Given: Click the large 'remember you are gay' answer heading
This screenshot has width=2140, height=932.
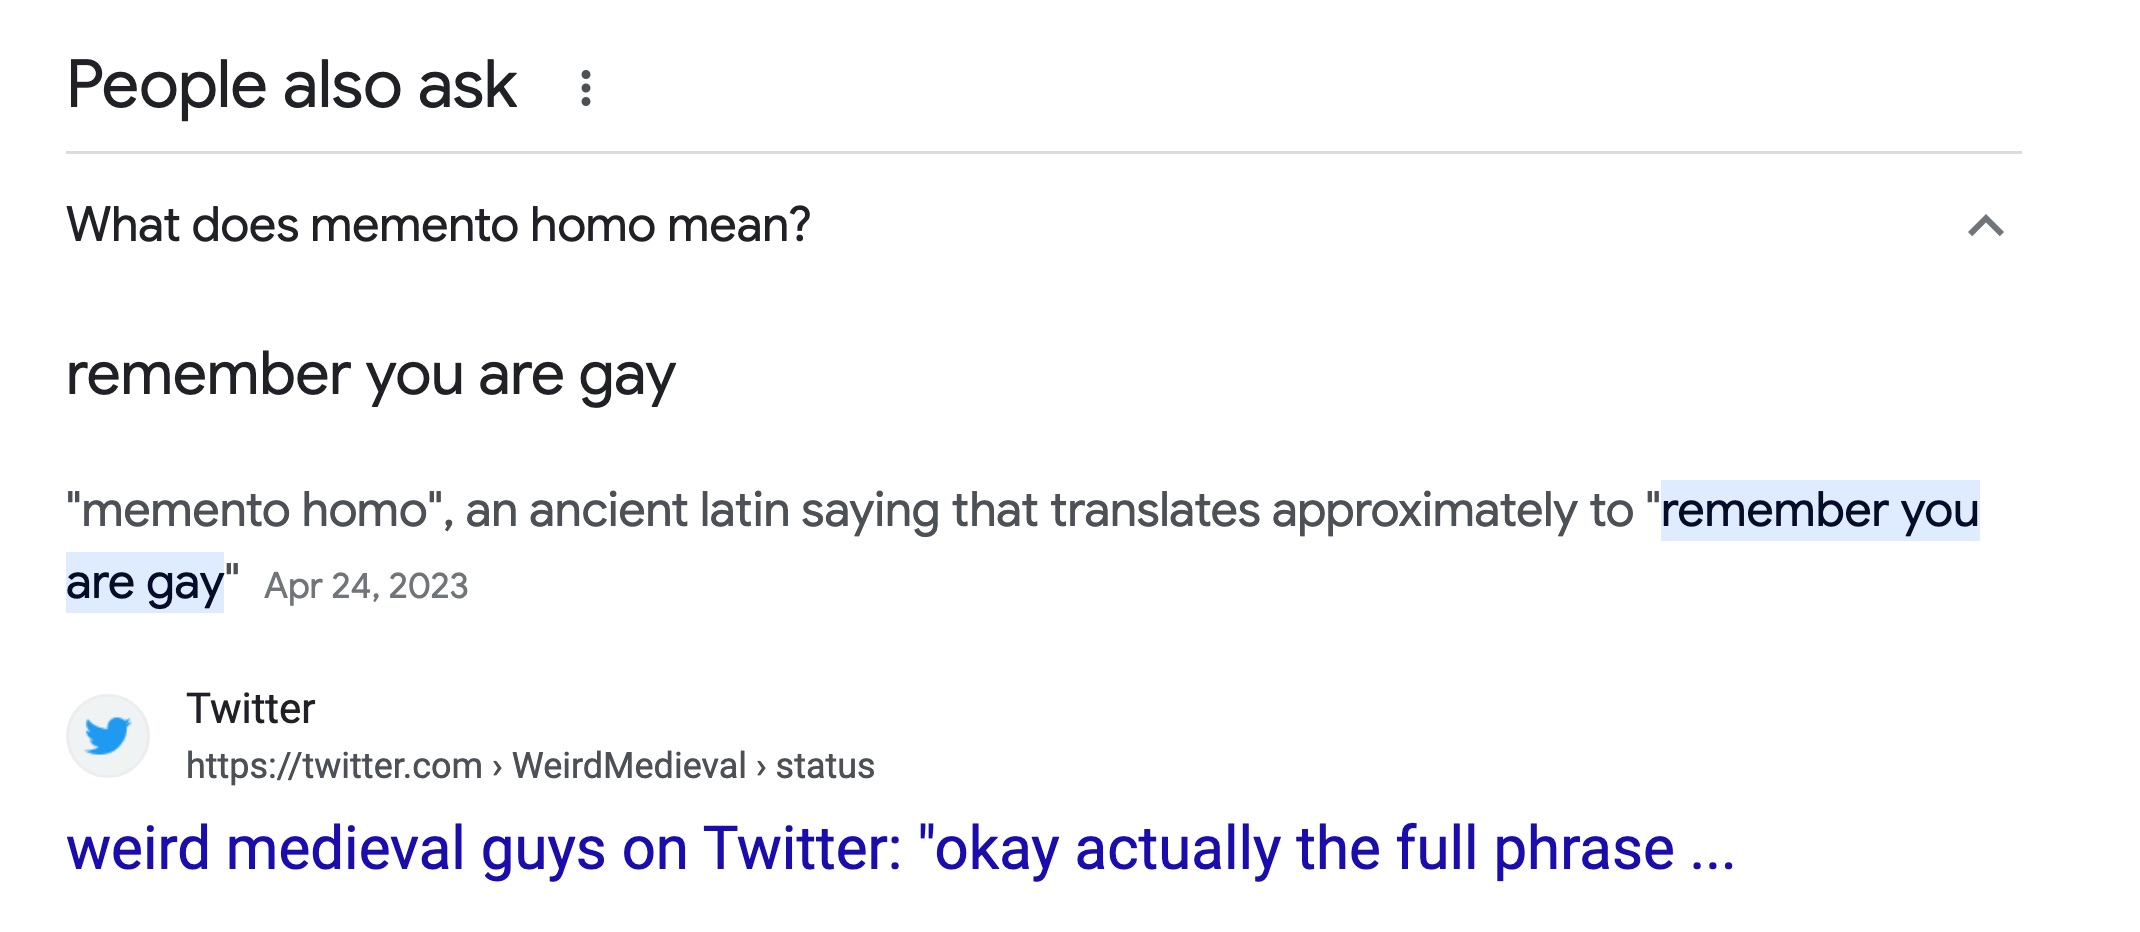Looking at the screenshot, I should tap(371, 376).
